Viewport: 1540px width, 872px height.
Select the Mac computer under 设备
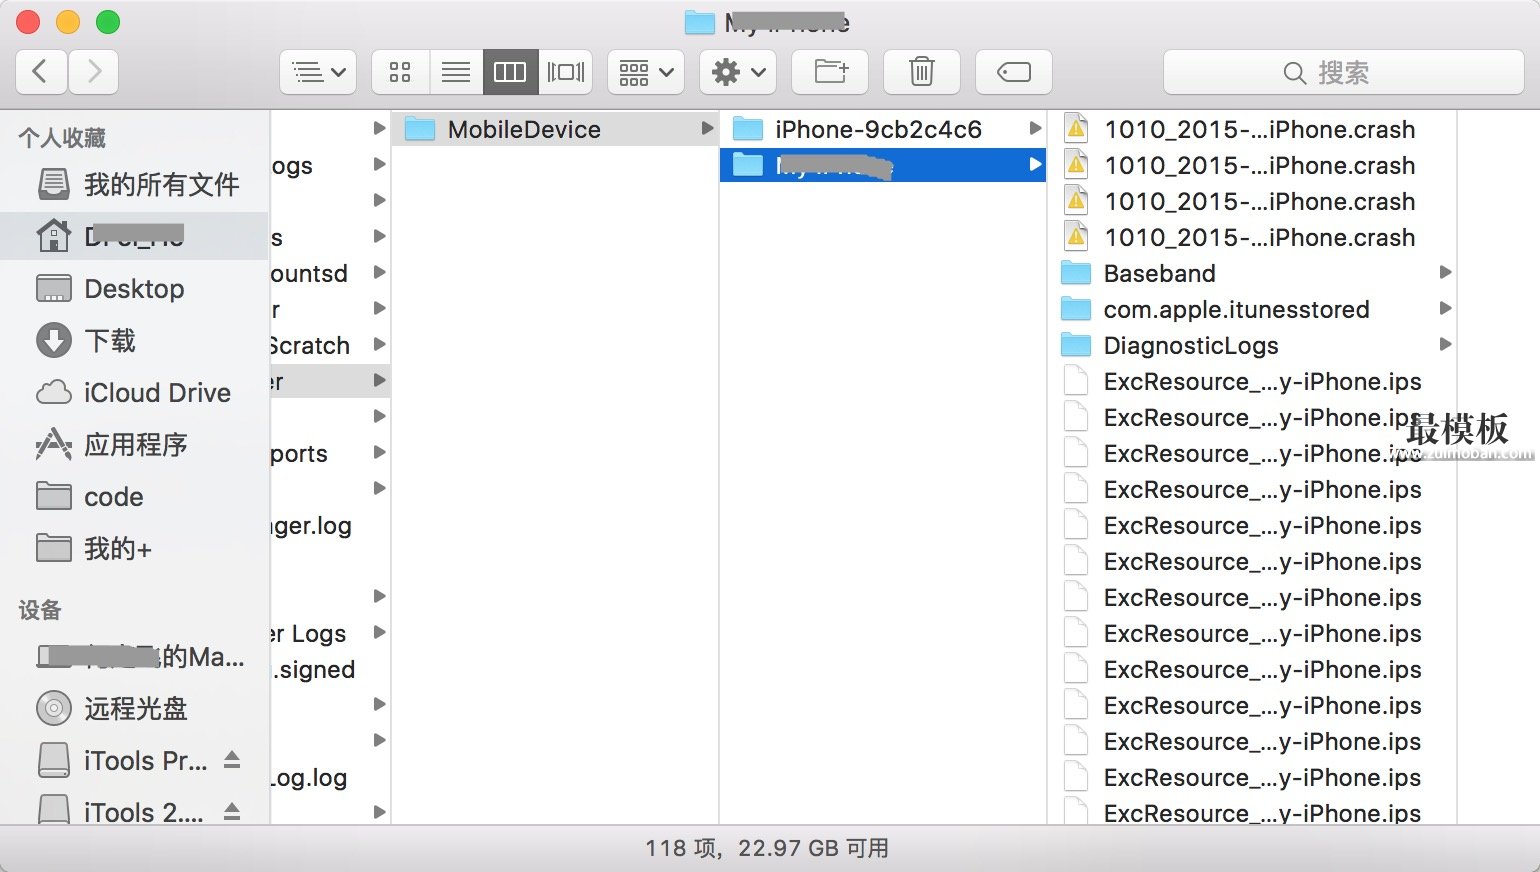coord(135,656)
